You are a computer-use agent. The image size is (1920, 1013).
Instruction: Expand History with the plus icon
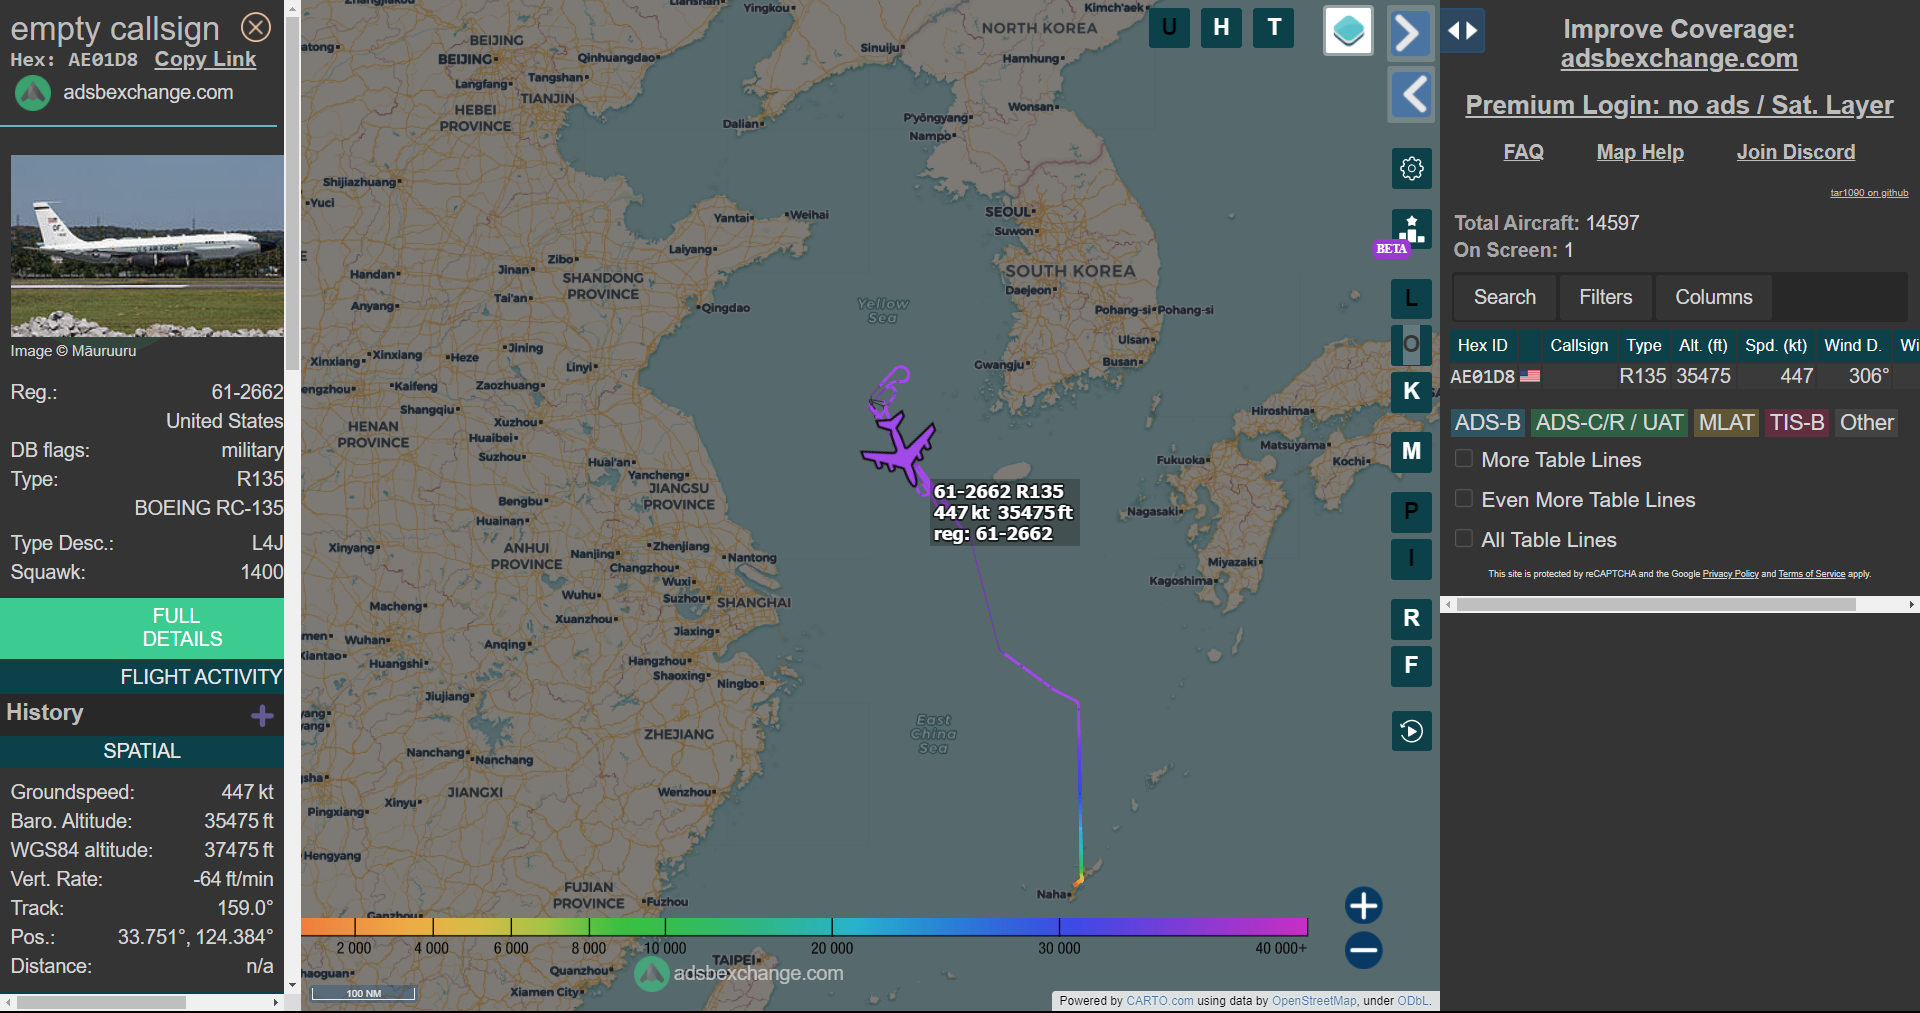(x=262, y=715)
